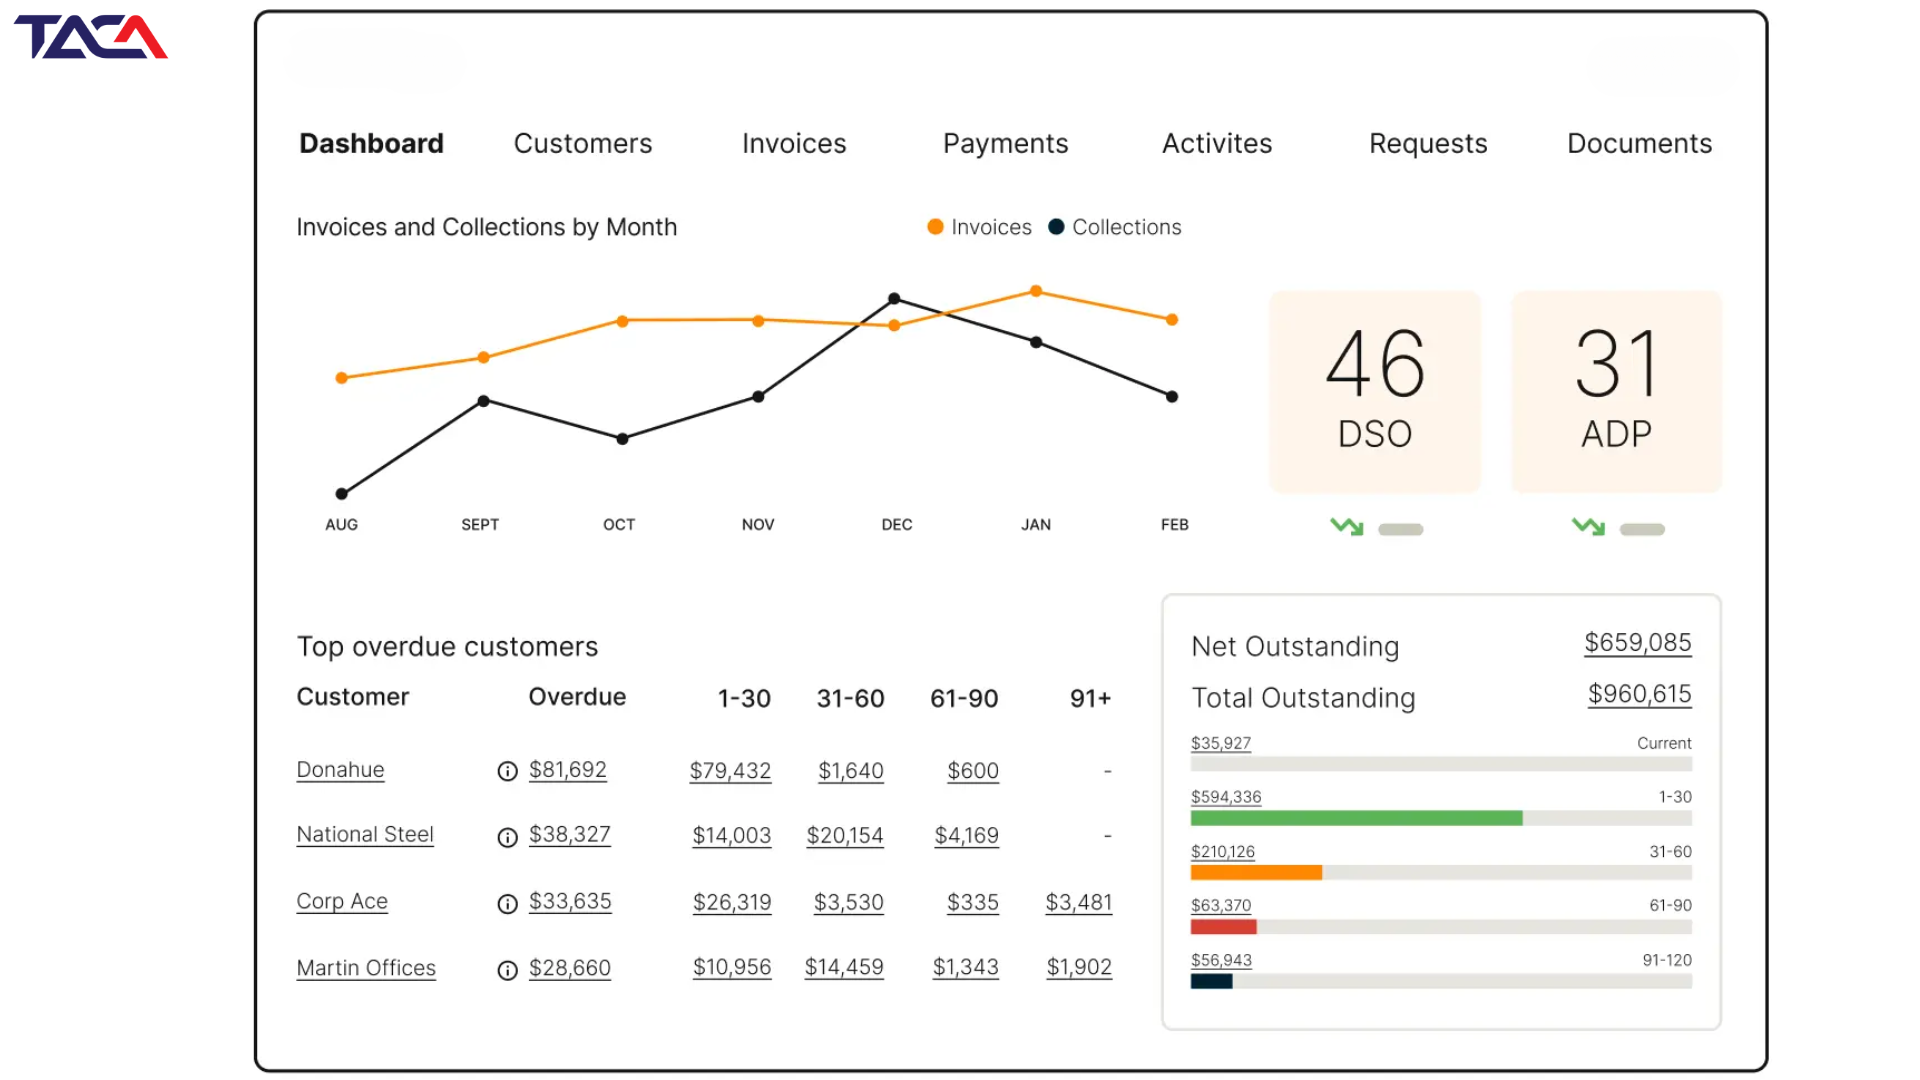Switch to the Customers tab
This screenshot has height=1080, width=1920.
[x=583, y=143]
